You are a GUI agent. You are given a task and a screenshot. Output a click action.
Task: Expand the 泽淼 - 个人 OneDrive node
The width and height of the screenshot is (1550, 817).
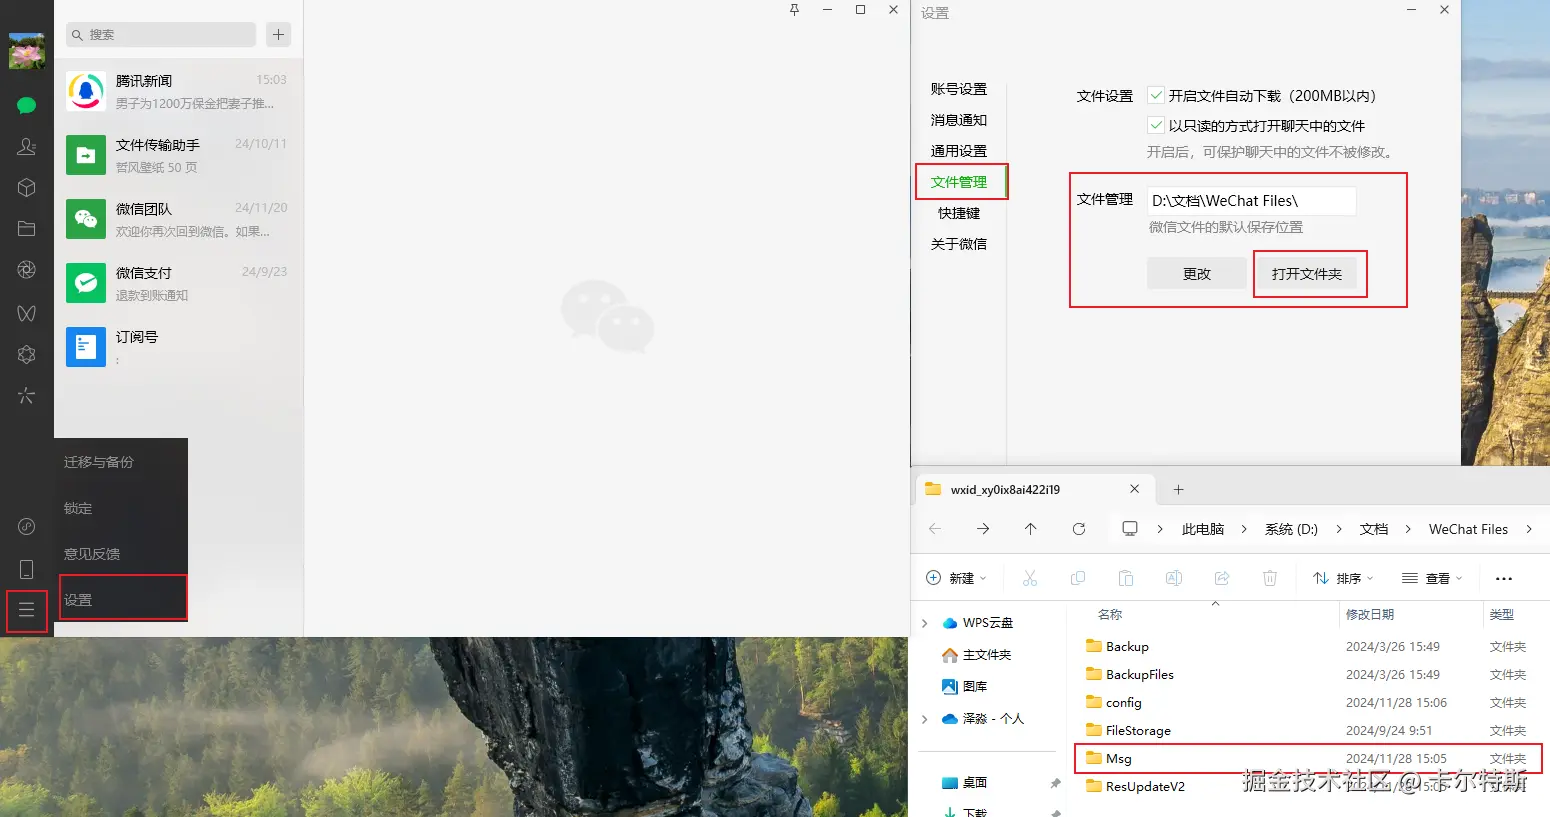924,719
